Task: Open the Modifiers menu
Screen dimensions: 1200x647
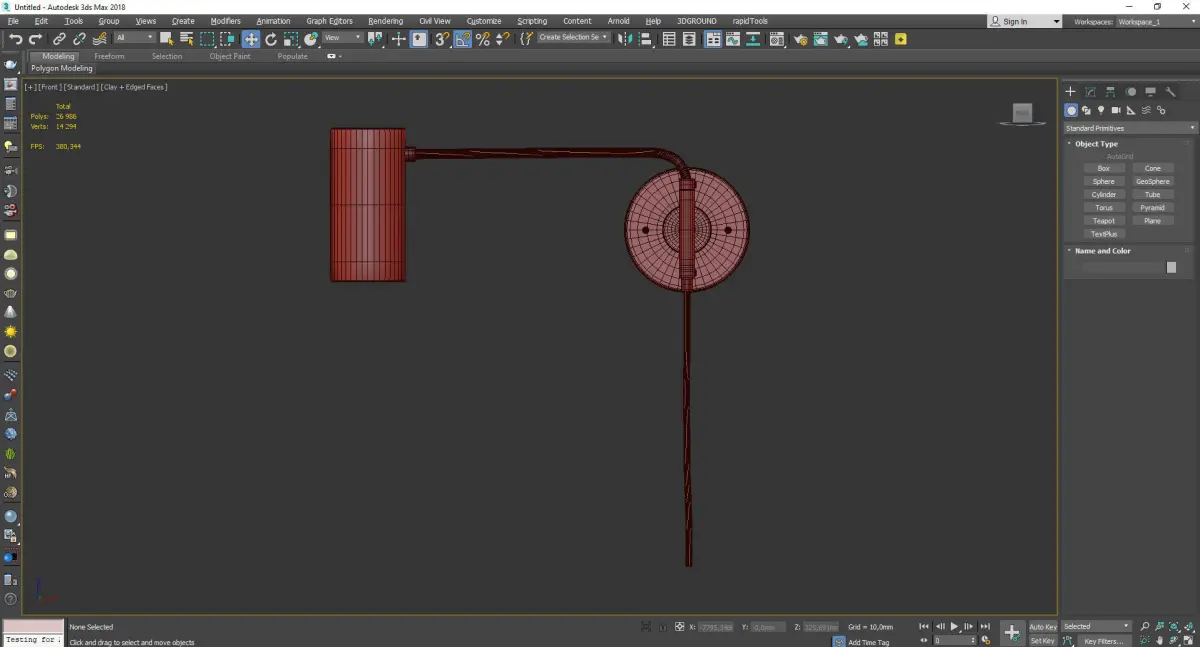Action: coord(225,21)
